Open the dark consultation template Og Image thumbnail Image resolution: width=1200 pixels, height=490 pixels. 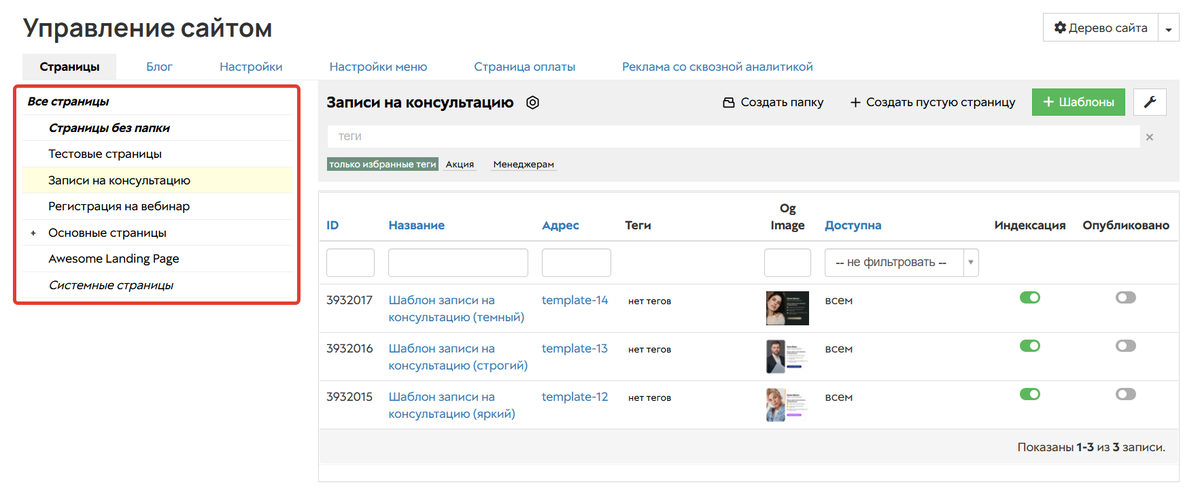click(x=786, y=308)
